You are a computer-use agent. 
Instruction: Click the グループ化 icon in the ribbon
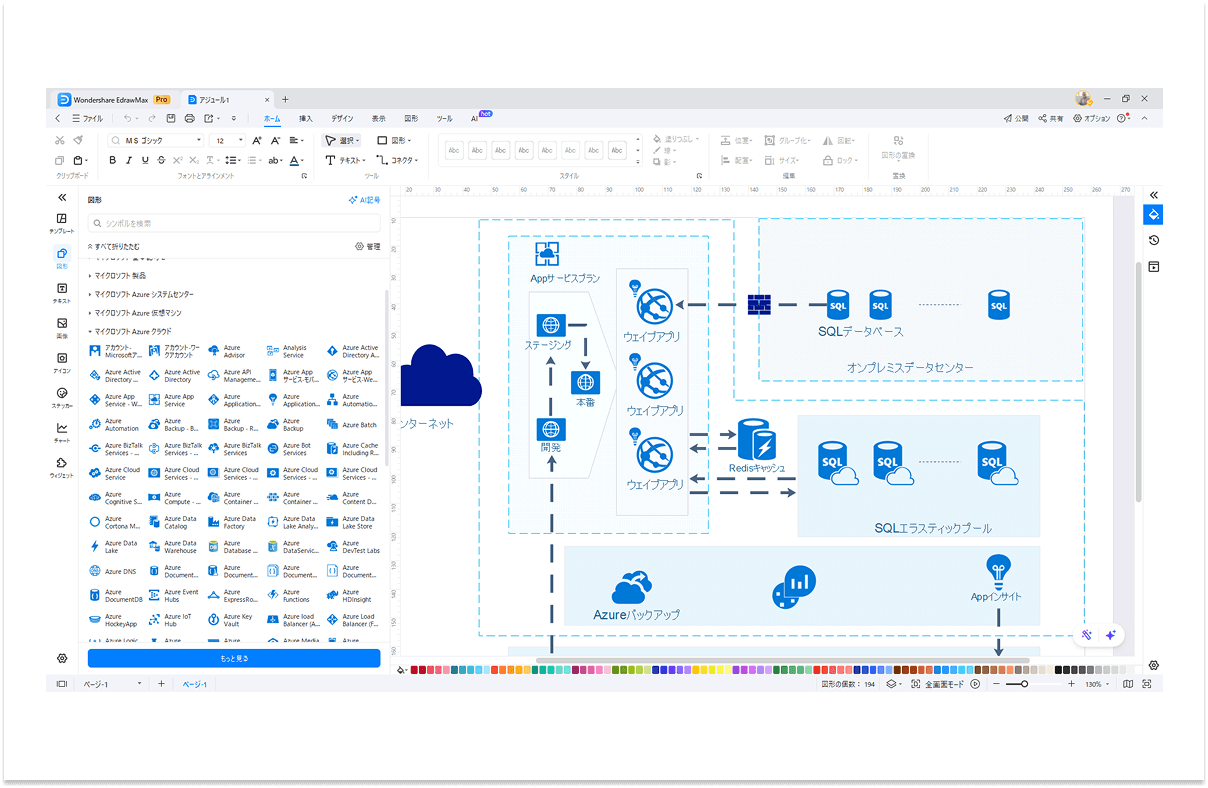pyautogui.click(x=768, y=141)
